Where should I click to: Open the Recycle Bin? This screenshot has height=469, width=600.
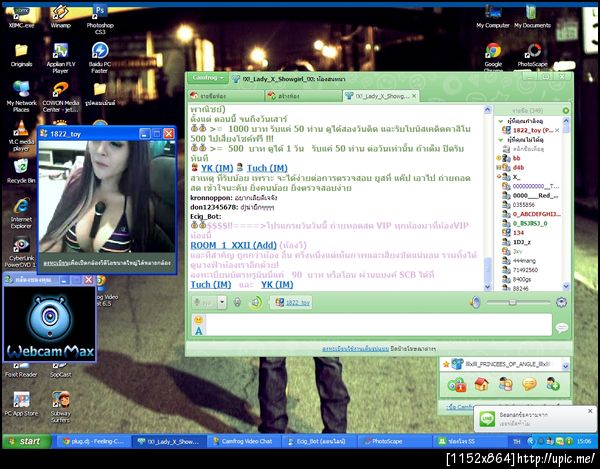tap(21, 171)
